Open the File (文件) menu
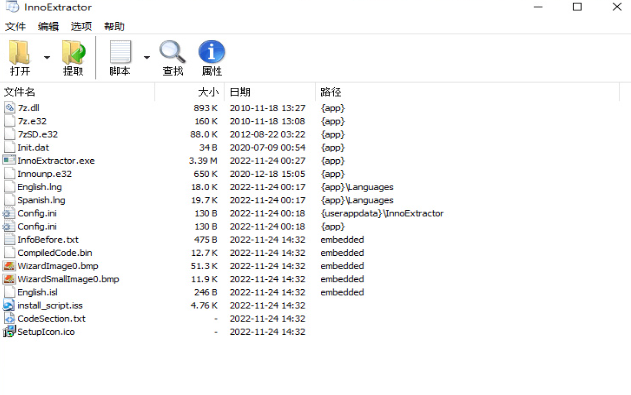This screenshot has width=631, height=395. click(x=15, y=27)
